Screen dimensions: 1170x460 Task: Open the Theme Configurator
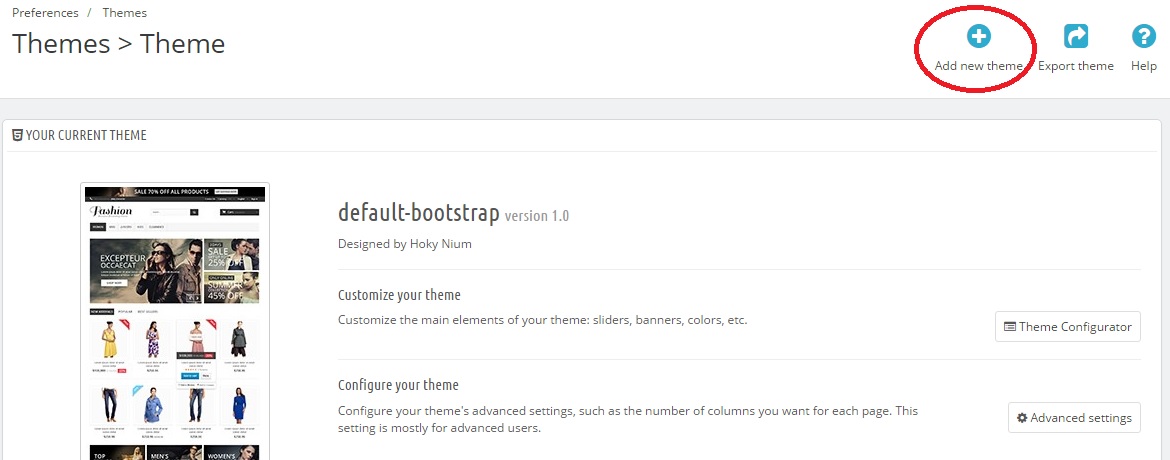point(1067,327)
